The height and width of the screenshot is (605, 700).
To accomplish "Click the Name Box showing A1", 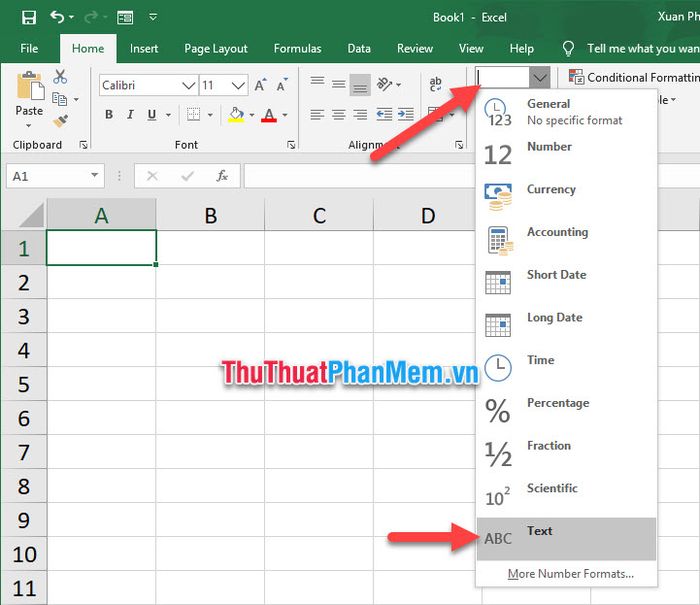I will [x=55, y=176].
